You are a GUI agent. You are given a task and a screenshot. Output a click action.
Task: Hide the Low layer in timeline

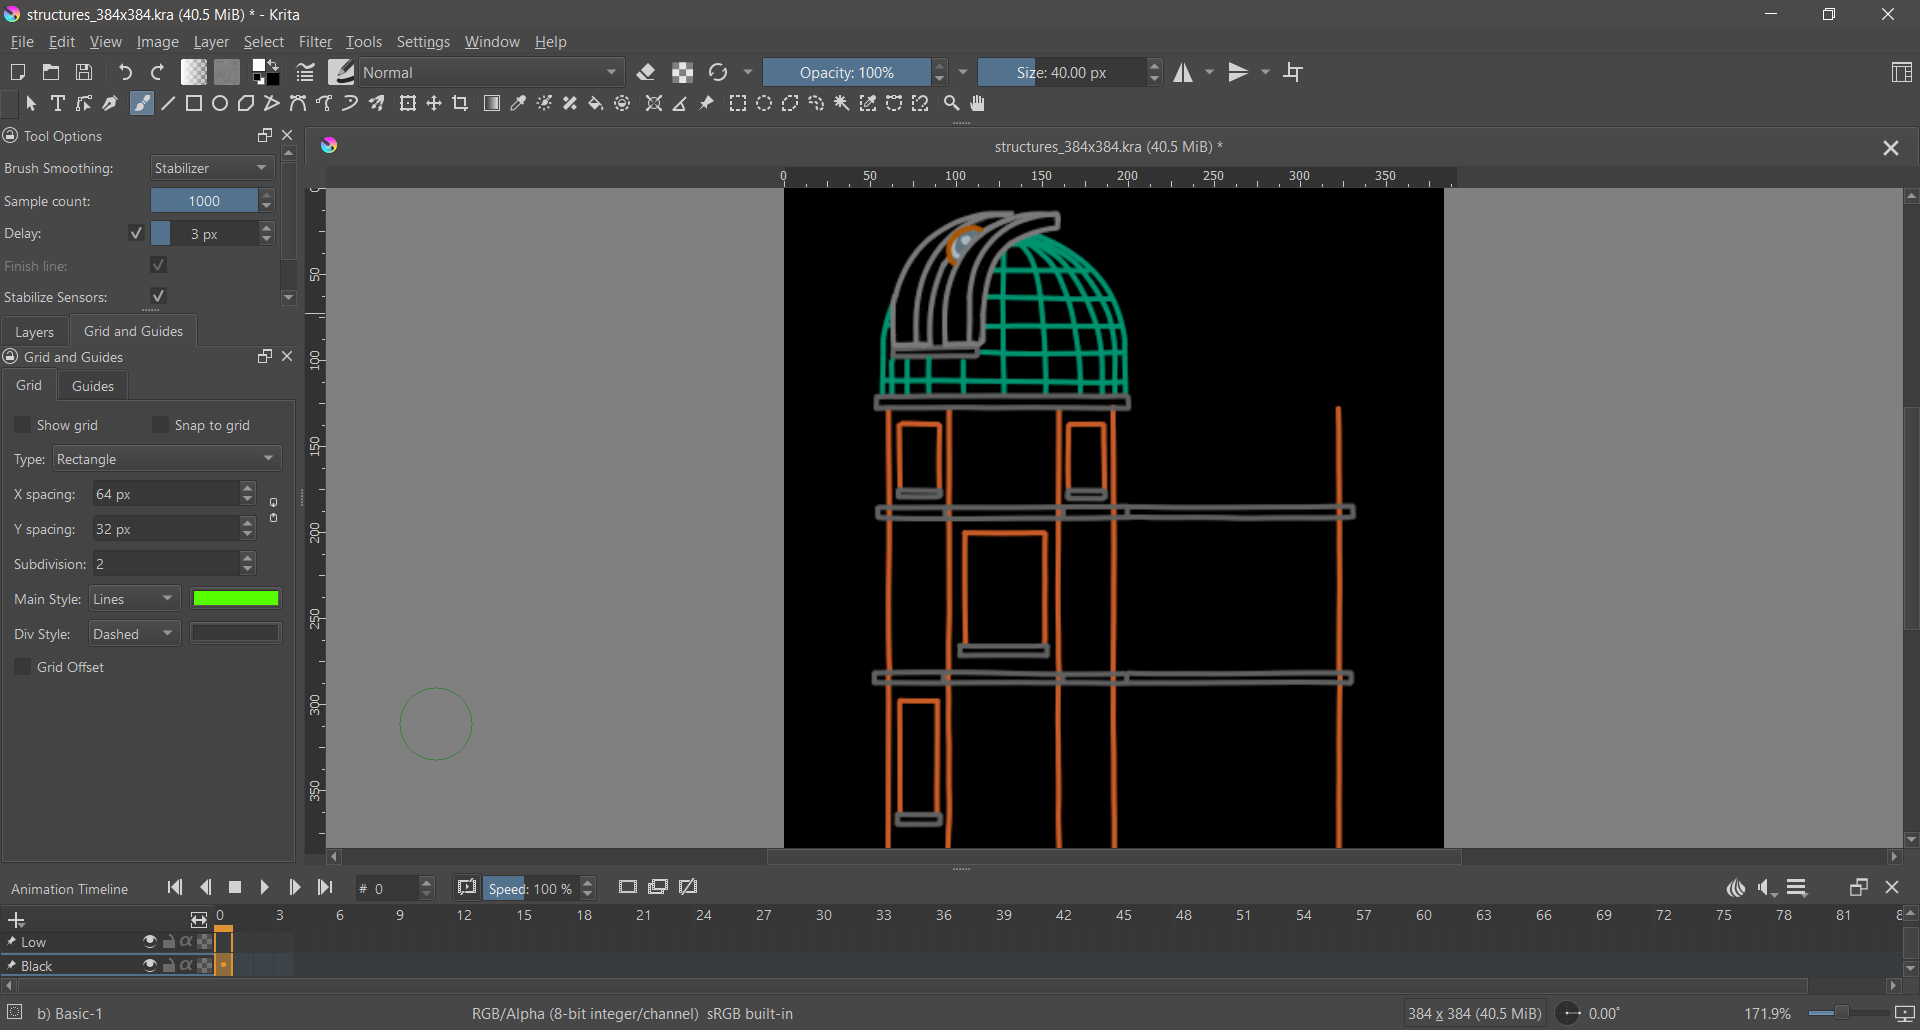150,942
